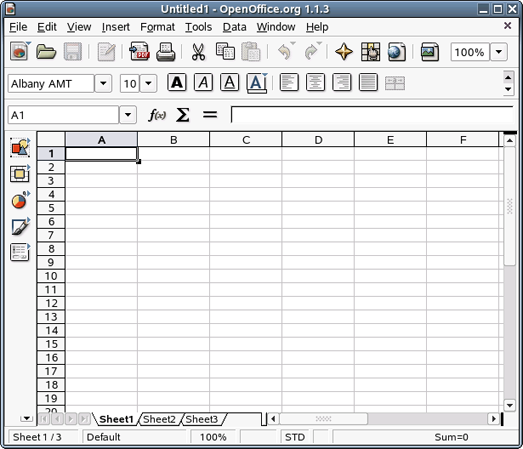The image size is (523, 449).
Task: Click the Print icon
Action: [166, 52]
